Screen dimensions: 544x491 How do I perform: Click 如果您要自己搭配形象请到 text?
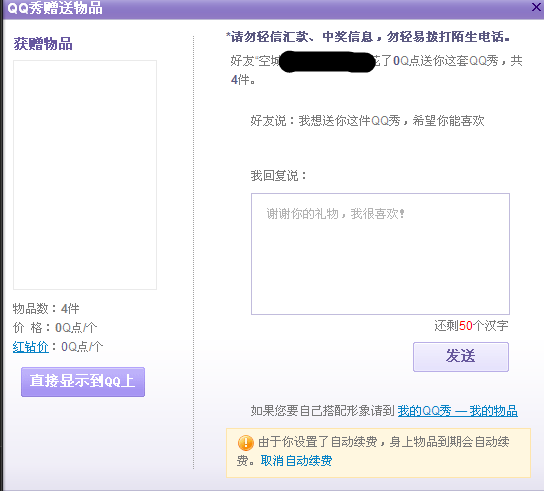point(323,411)
